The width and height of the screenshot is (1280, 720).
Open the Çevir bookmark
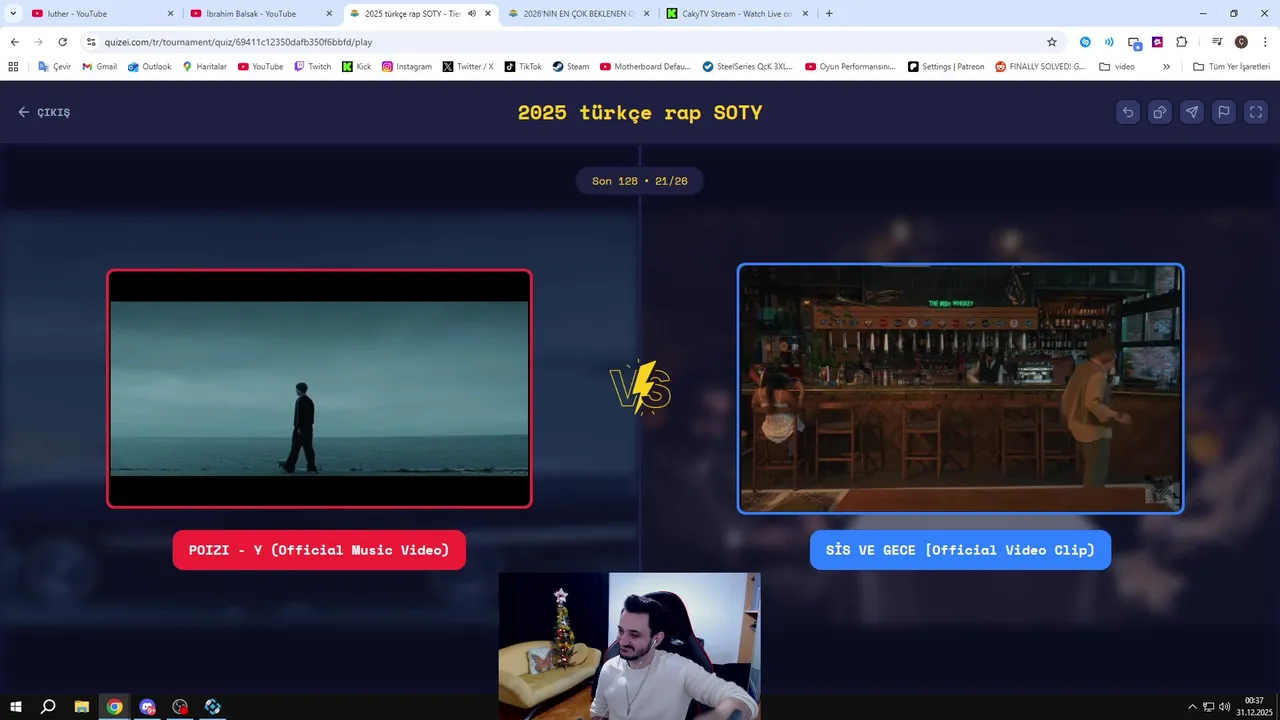tap(54, 67)
